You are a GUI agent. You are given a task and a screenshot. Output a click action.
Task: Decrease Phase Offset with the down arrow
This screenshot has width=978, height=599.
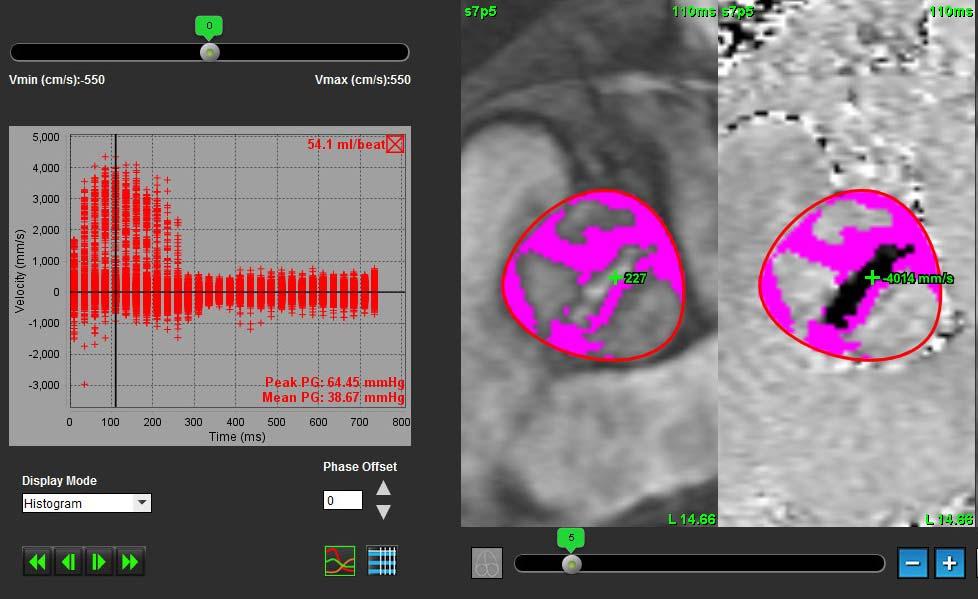tap(384, 512)
